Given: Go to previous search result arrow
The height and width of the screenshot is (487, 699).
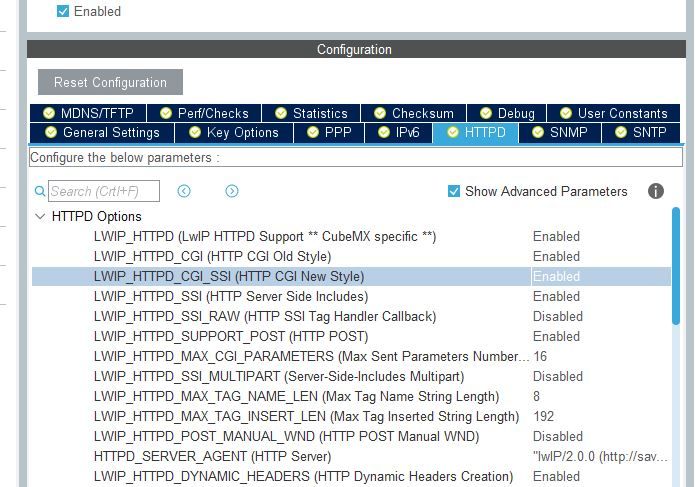Looking at the screenshot, I should coord(184,191).
